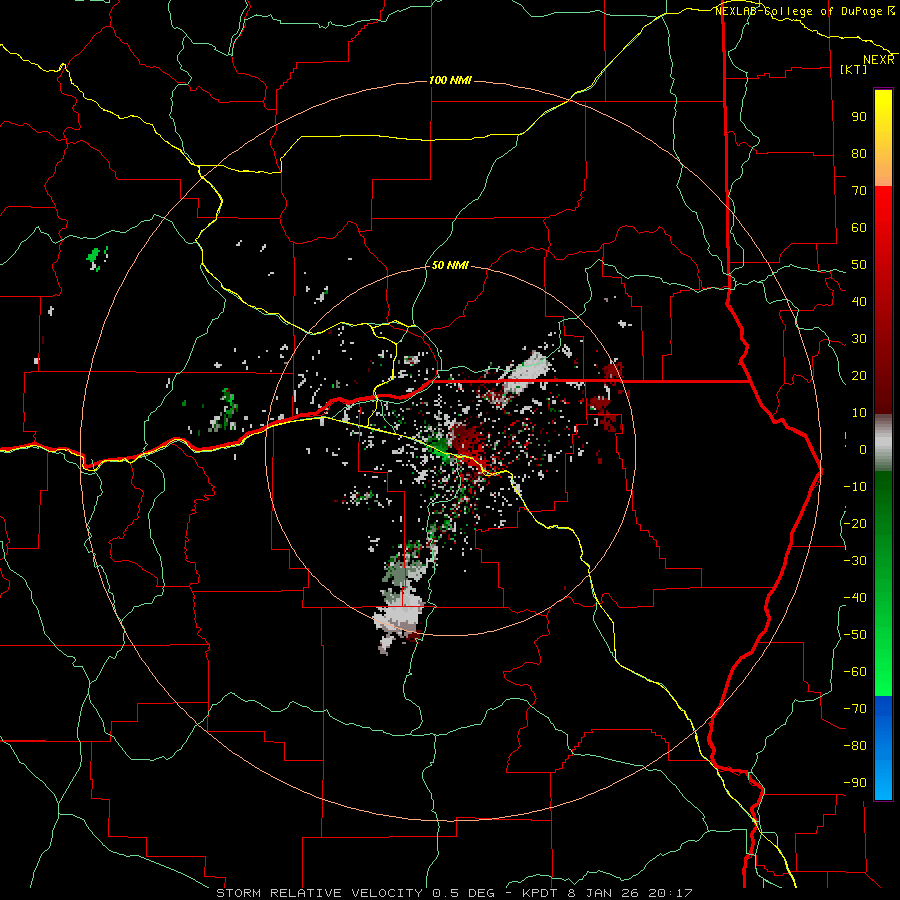Viewport: 900px width, 900px height.
Task: Click the bright green segment of the color bar
Action: 883,583
